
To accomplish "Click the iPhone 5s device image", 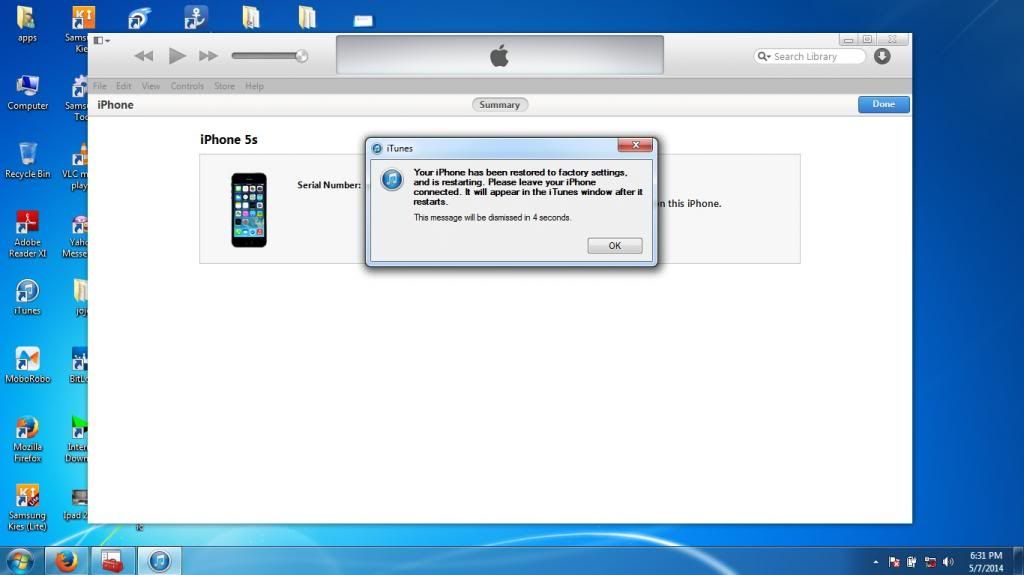I will (249, 210).
